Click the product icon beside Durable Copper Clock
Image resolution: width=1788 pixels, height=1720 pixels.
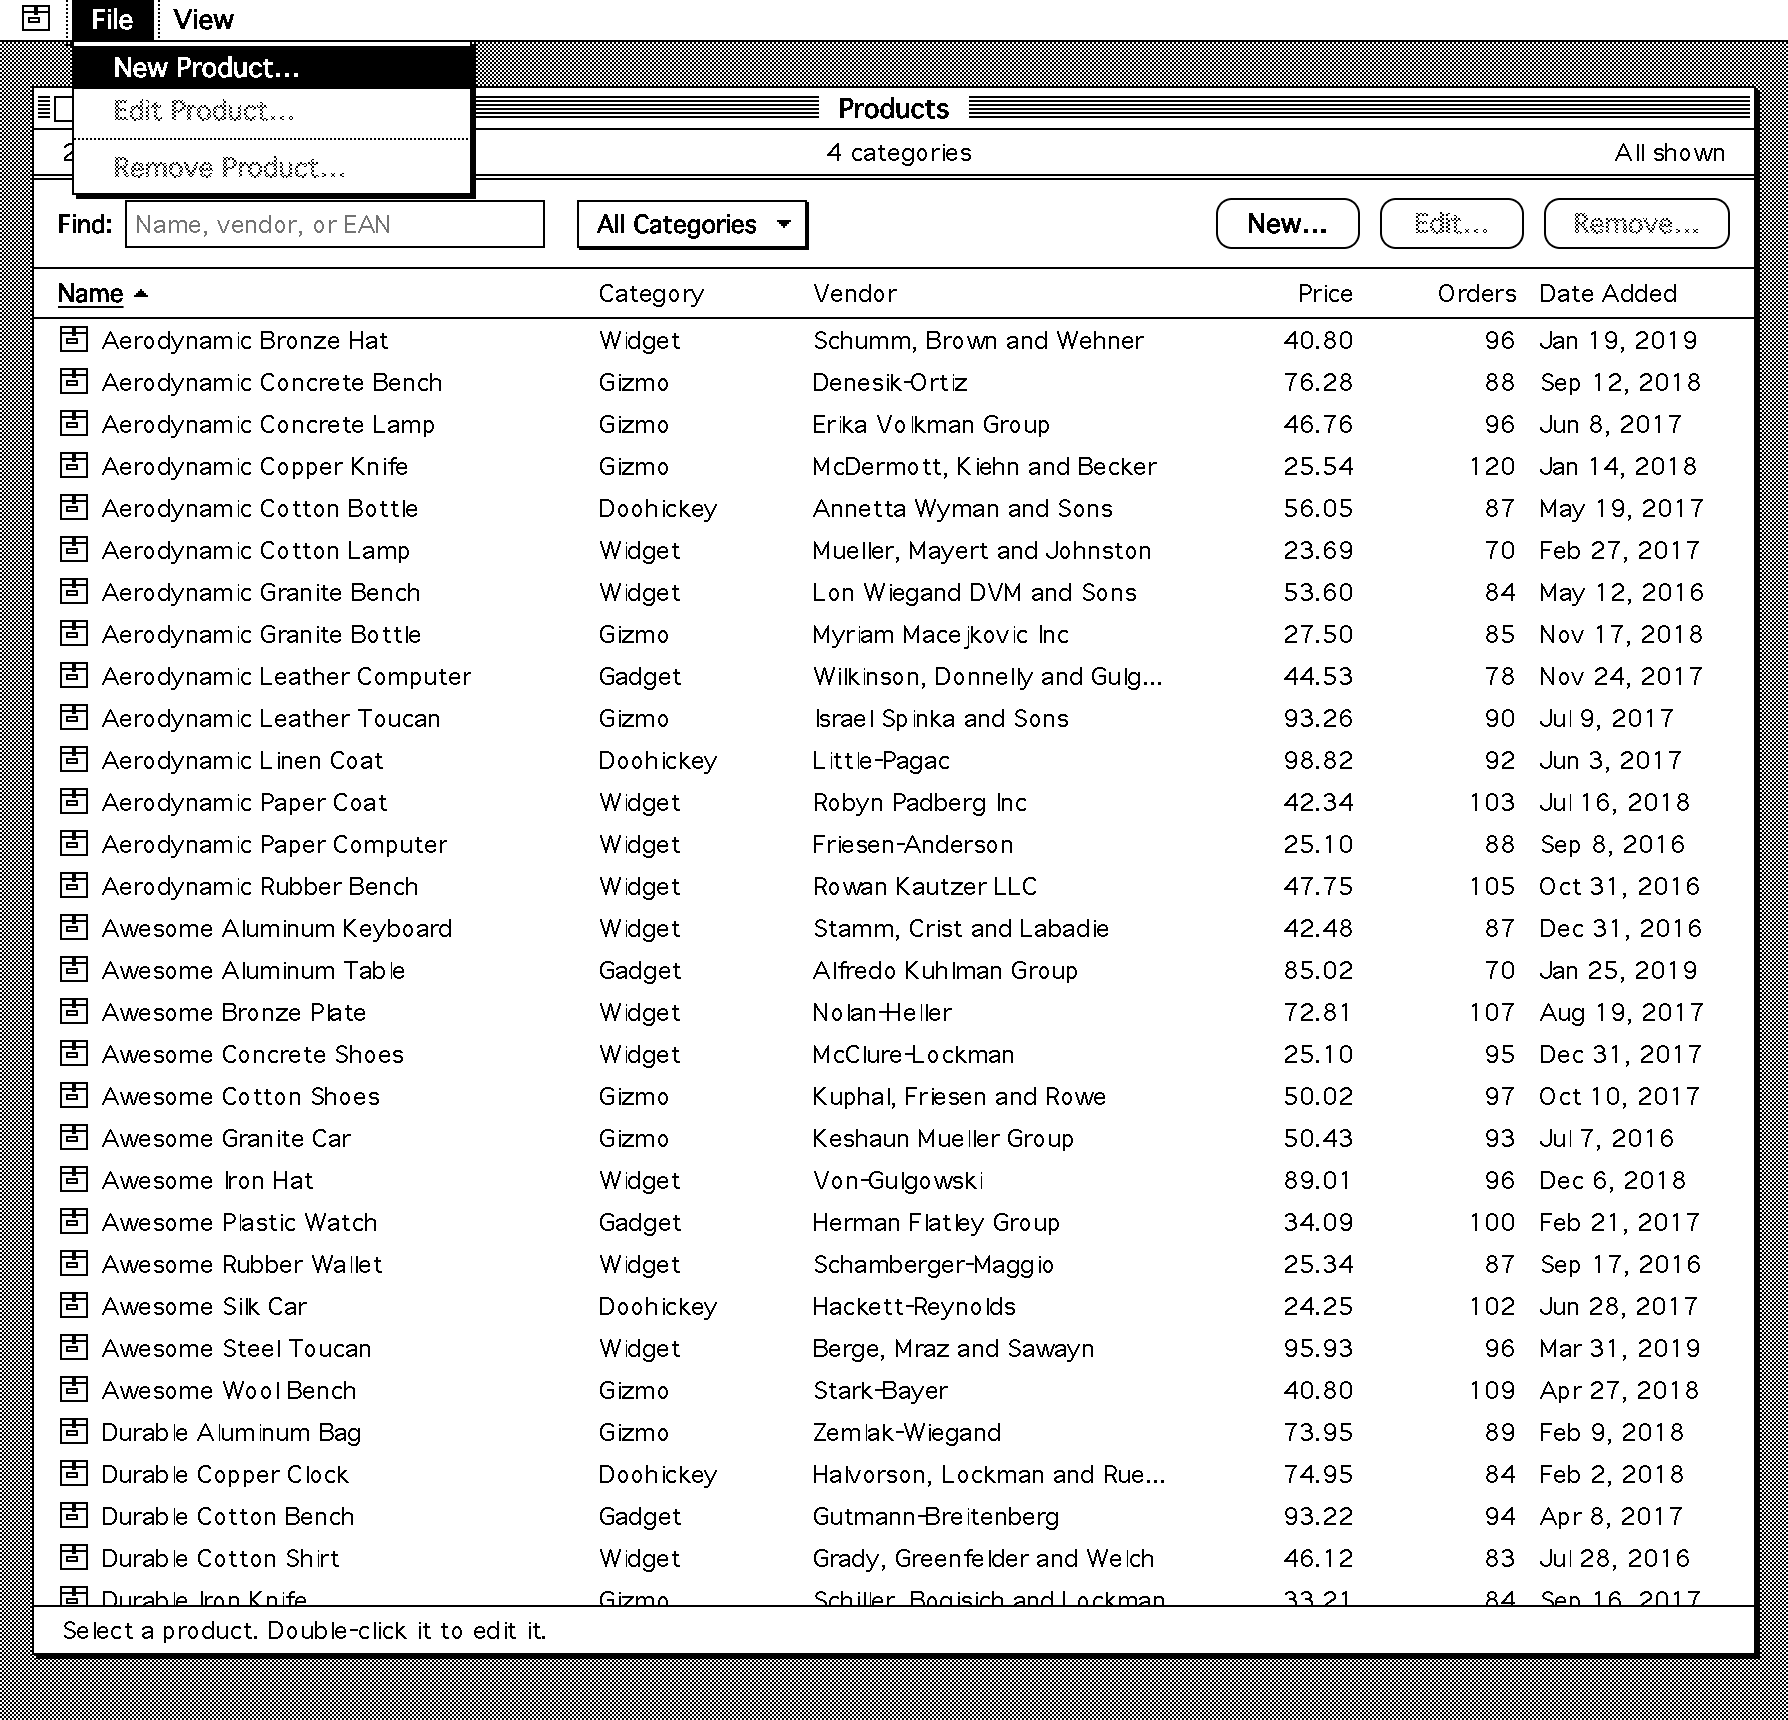pos(73,1473)
